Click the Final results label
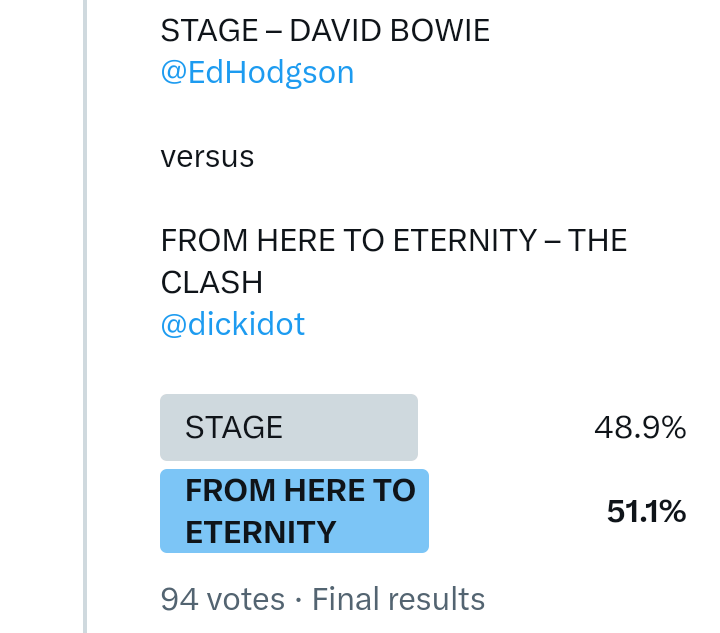This screenshot has width=720, height=633. [398, 599]
